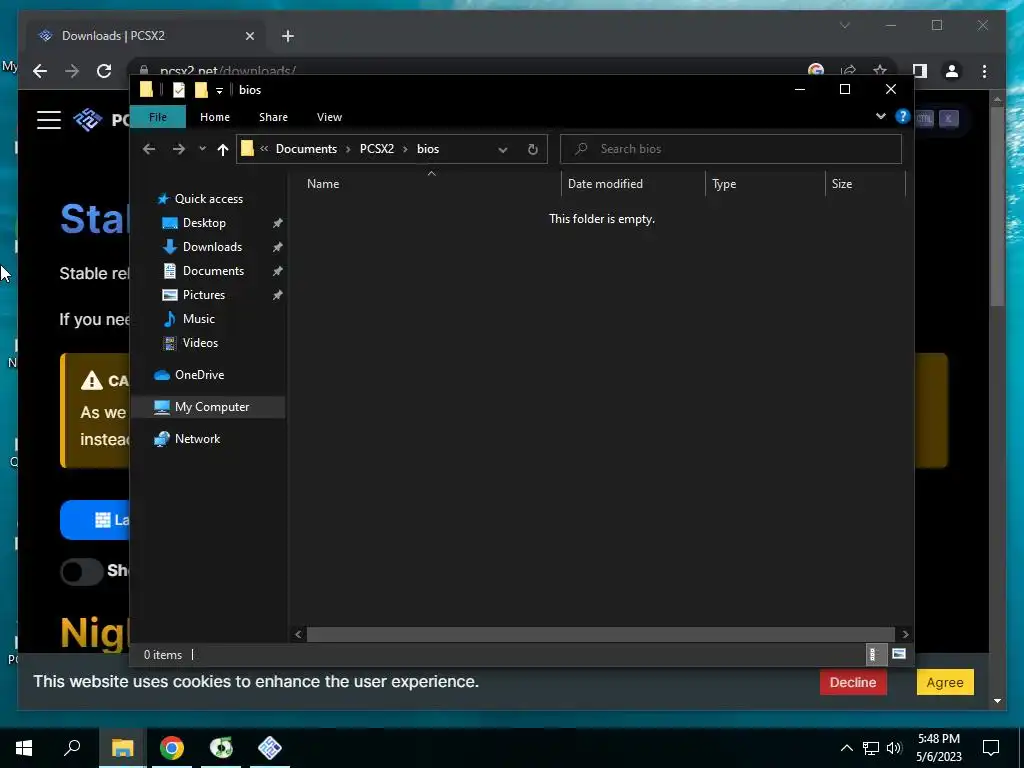Viewport: 1024px width, 768px height.
Task: Reload the Chrome page
Action: [104, 71]
